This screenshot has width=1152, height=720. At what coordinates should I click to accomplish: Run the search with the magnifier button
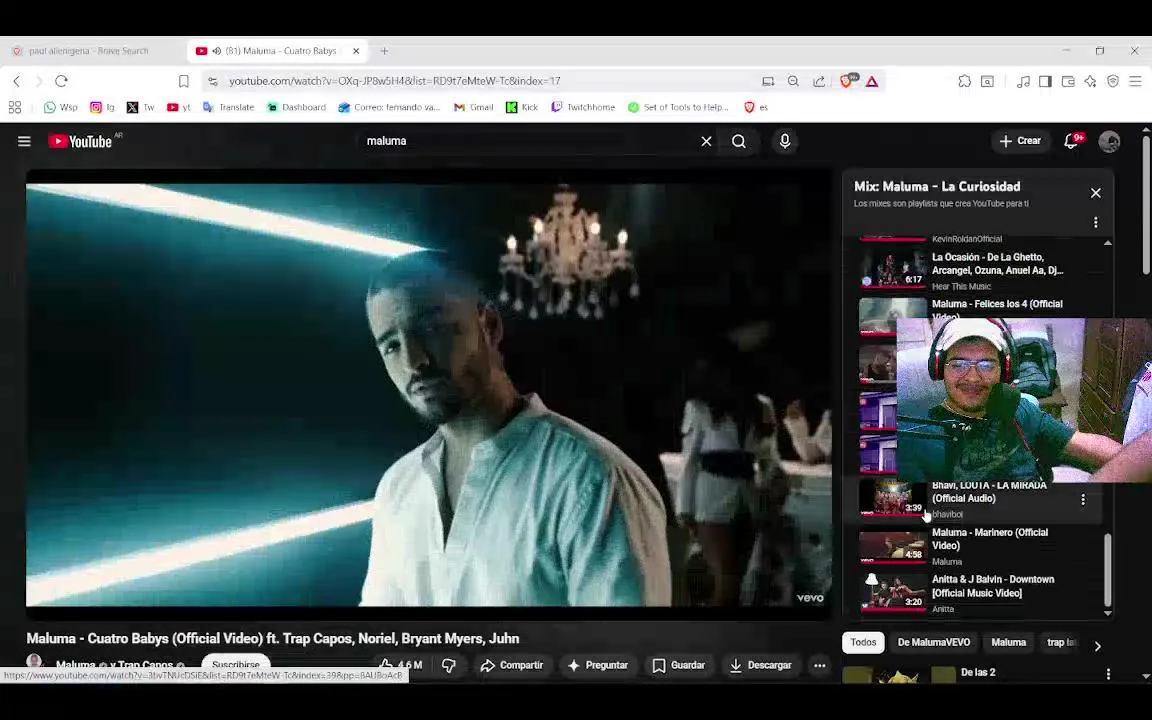tap(739, 141)
